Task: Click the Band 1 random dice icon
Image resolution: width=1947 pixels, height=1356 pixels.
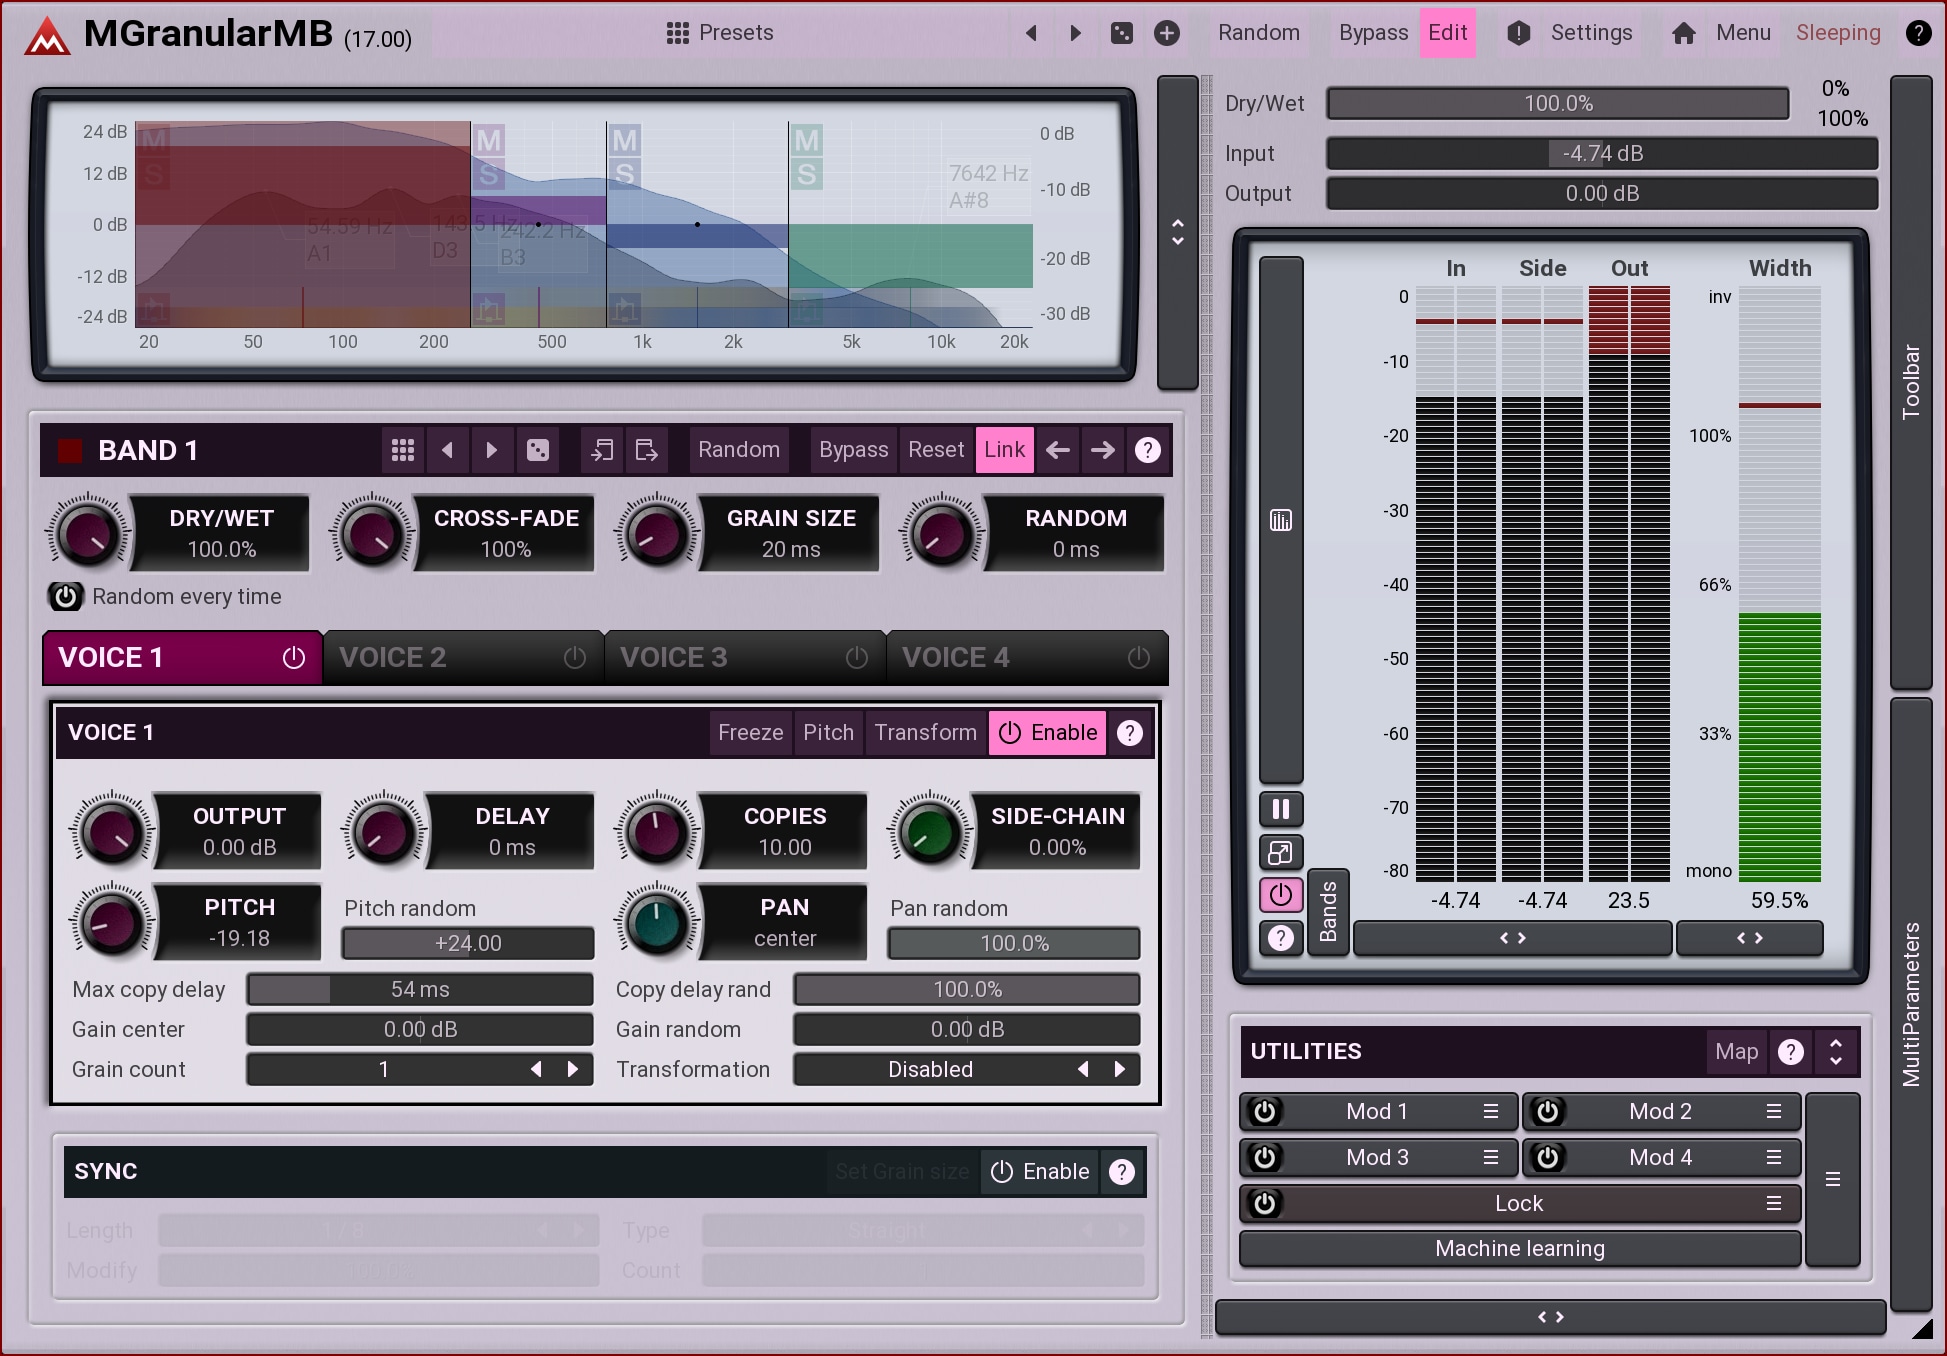Action: click(538, 450)
